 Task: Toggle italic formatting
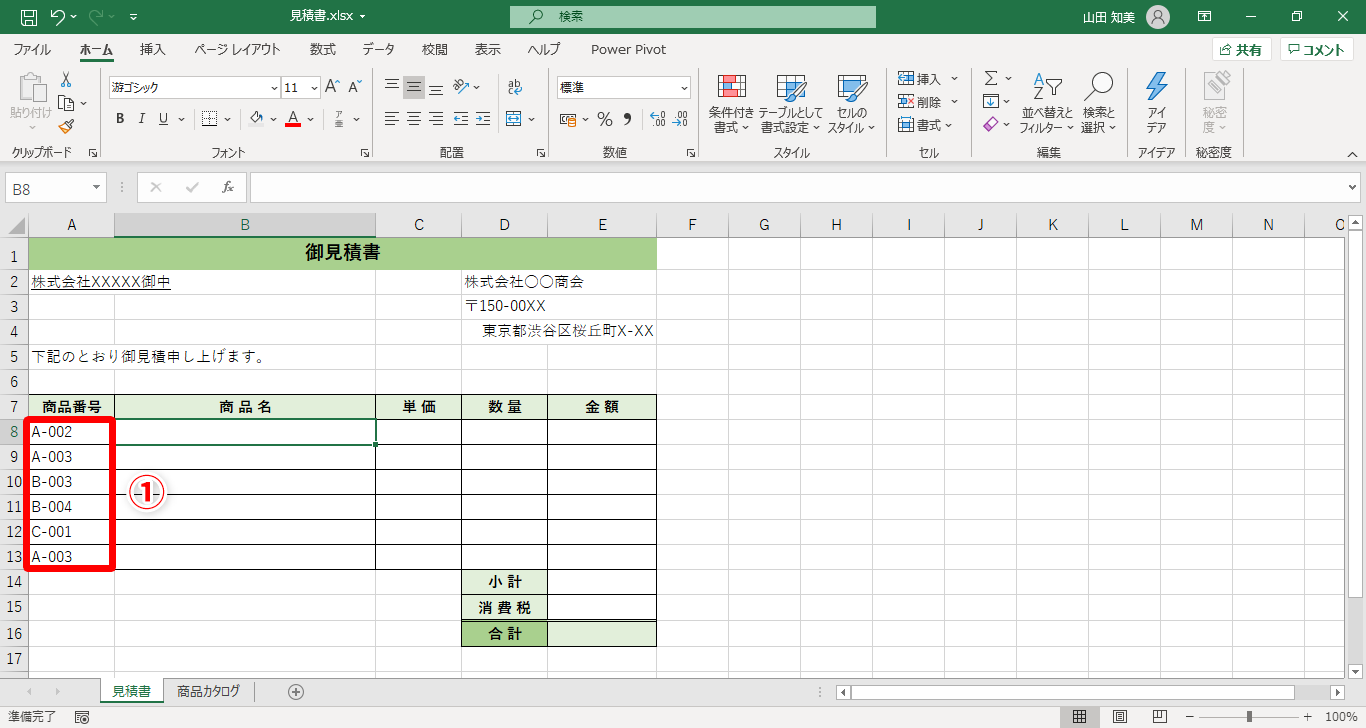tap(142, 119)
